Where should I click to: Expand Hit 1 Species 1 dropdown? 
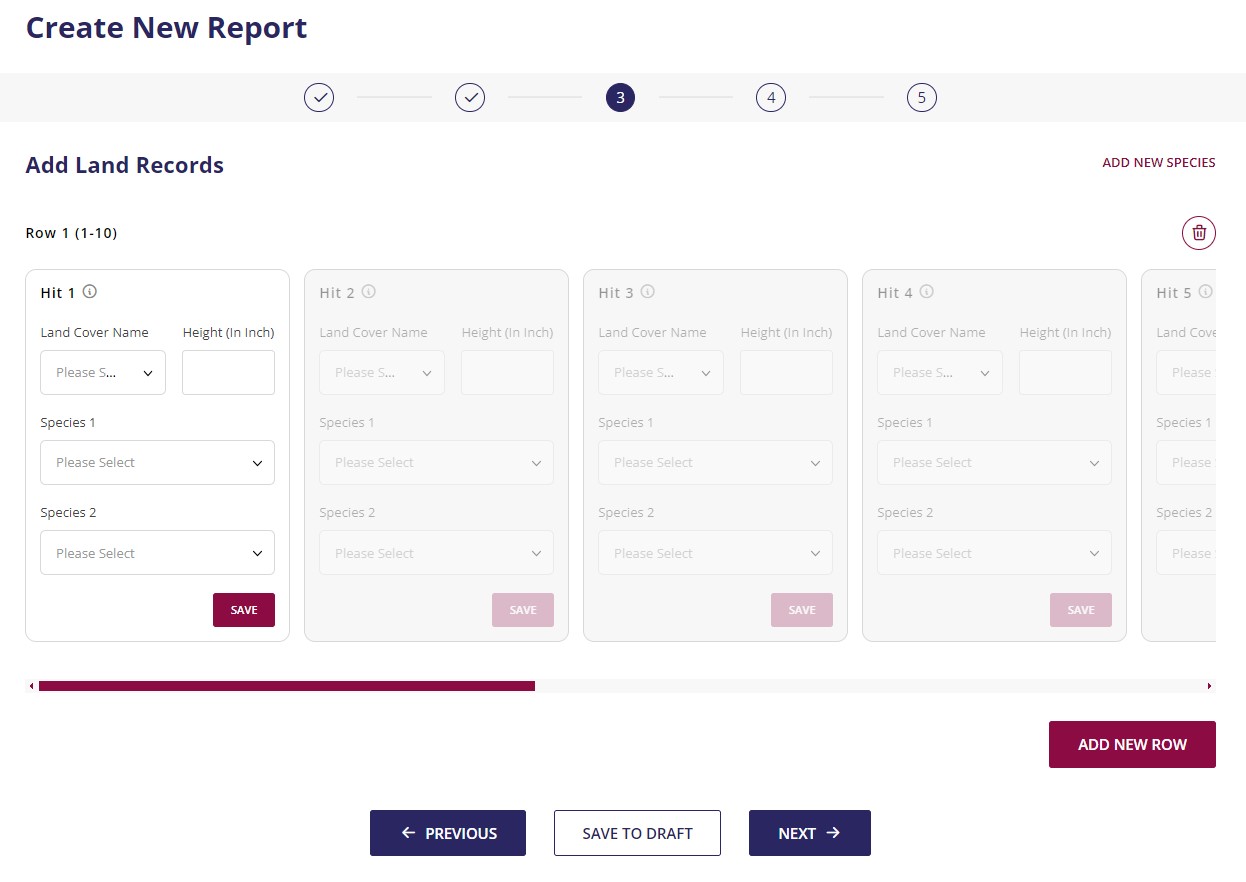(157, 463)
